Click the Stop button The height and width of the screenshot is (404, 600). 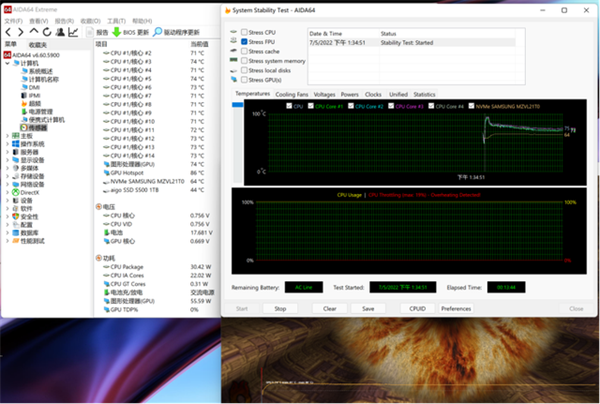pyautogui.click(x=279, y=308)
